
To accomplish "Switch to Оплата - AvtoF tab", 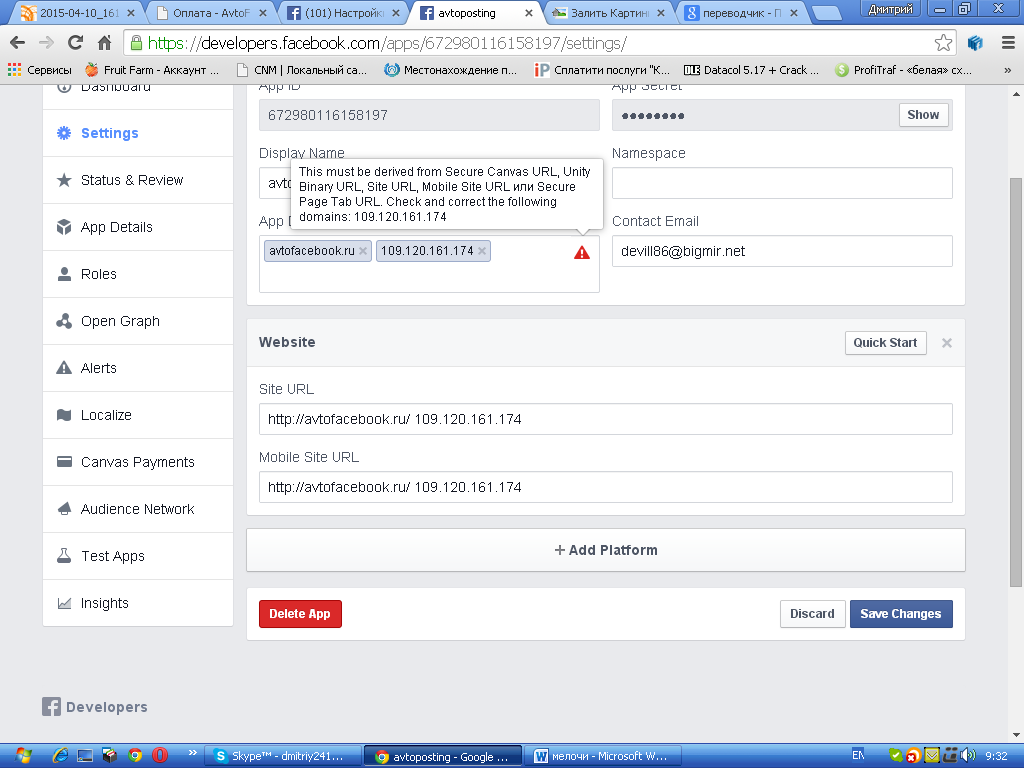I will 211,12.
